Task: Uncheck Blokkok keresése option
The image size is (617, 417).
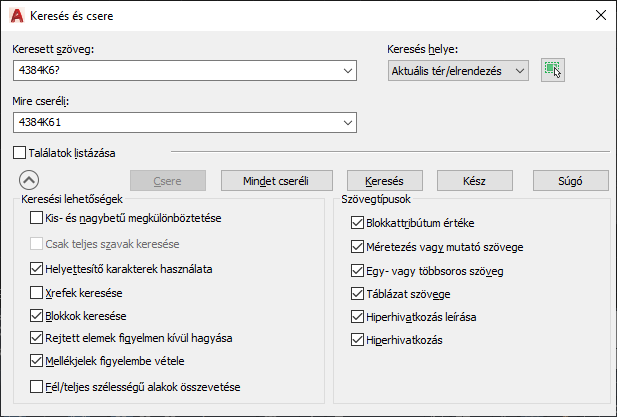Action: pos(37,316)
